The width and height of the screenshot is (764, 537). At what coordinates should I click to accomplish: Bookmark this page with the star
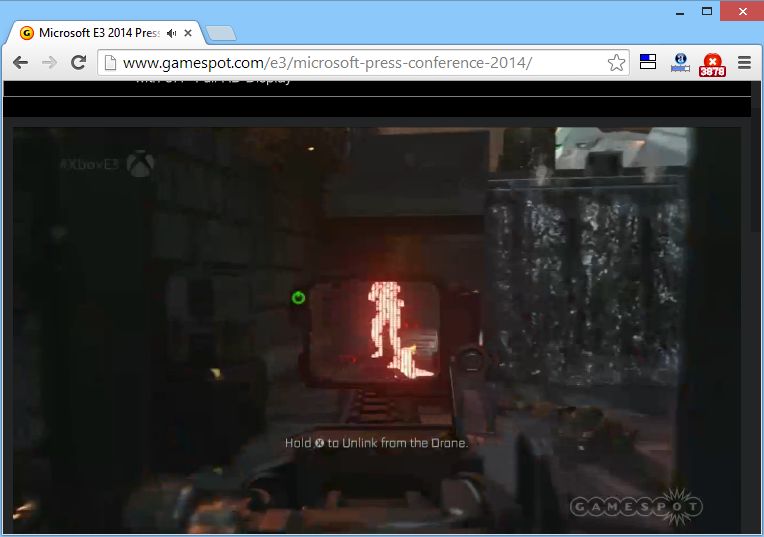pos(616,63)
